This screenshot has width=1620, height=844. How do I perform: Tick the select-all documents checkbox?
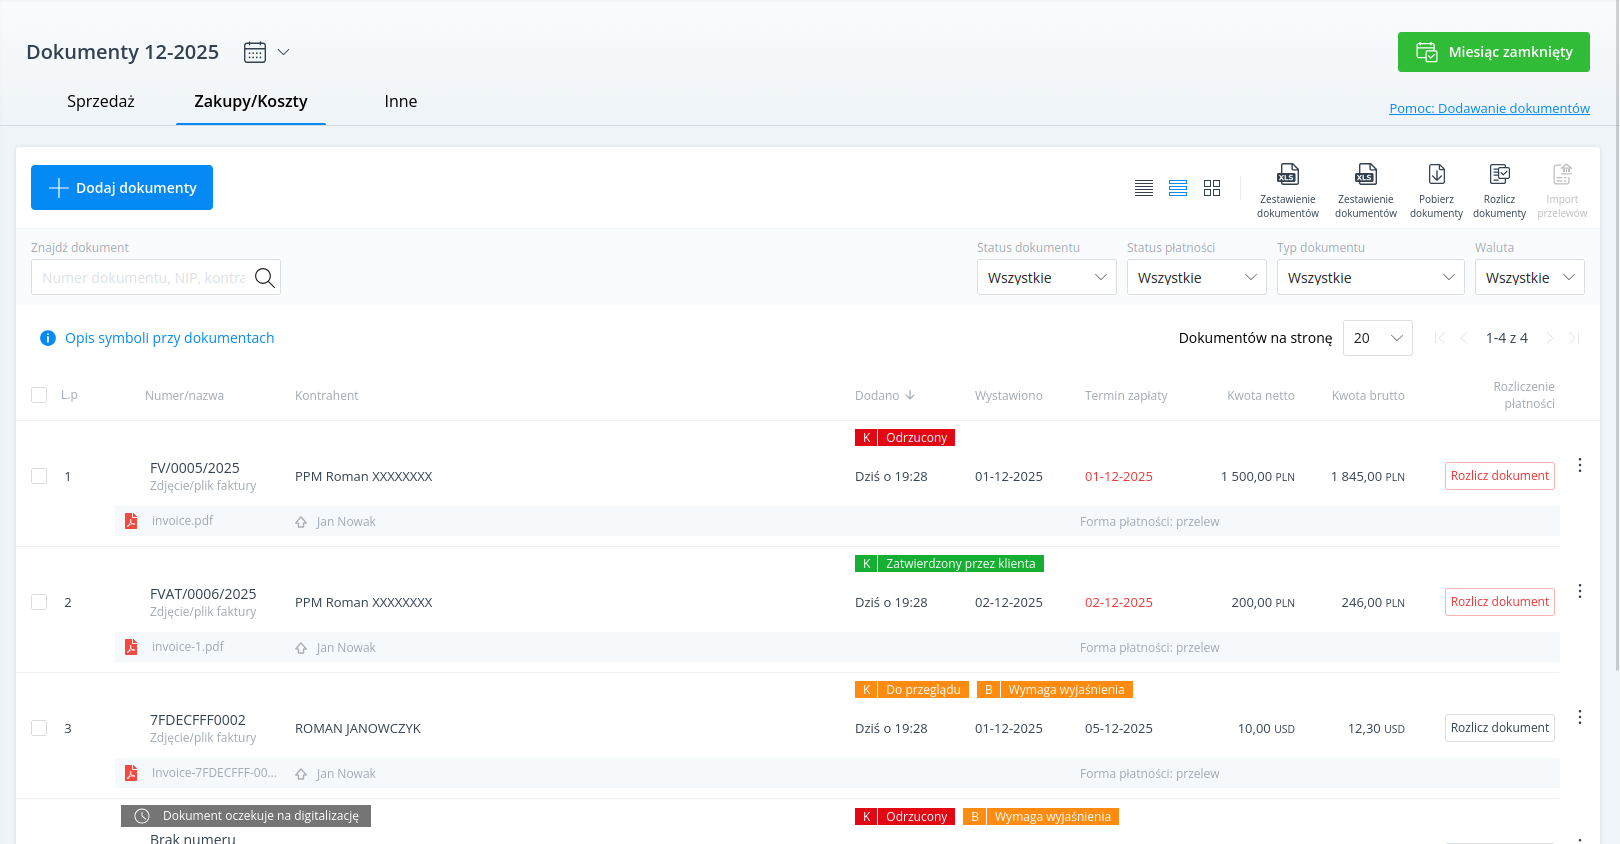point(39,395)
